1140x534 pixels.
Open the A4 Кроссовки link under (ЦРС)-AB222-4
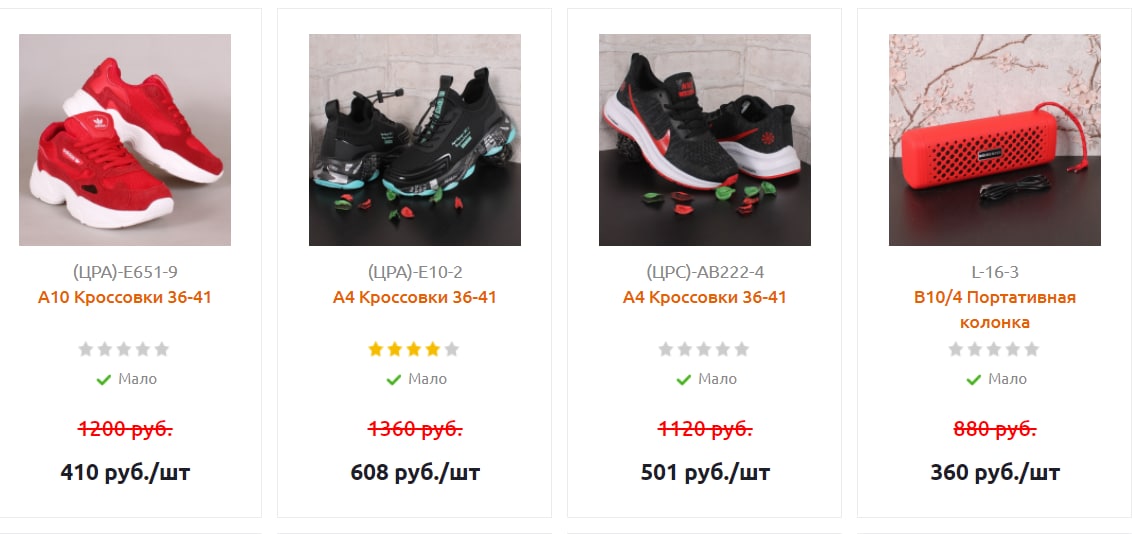pyautogui.click(x=705, y=298)
